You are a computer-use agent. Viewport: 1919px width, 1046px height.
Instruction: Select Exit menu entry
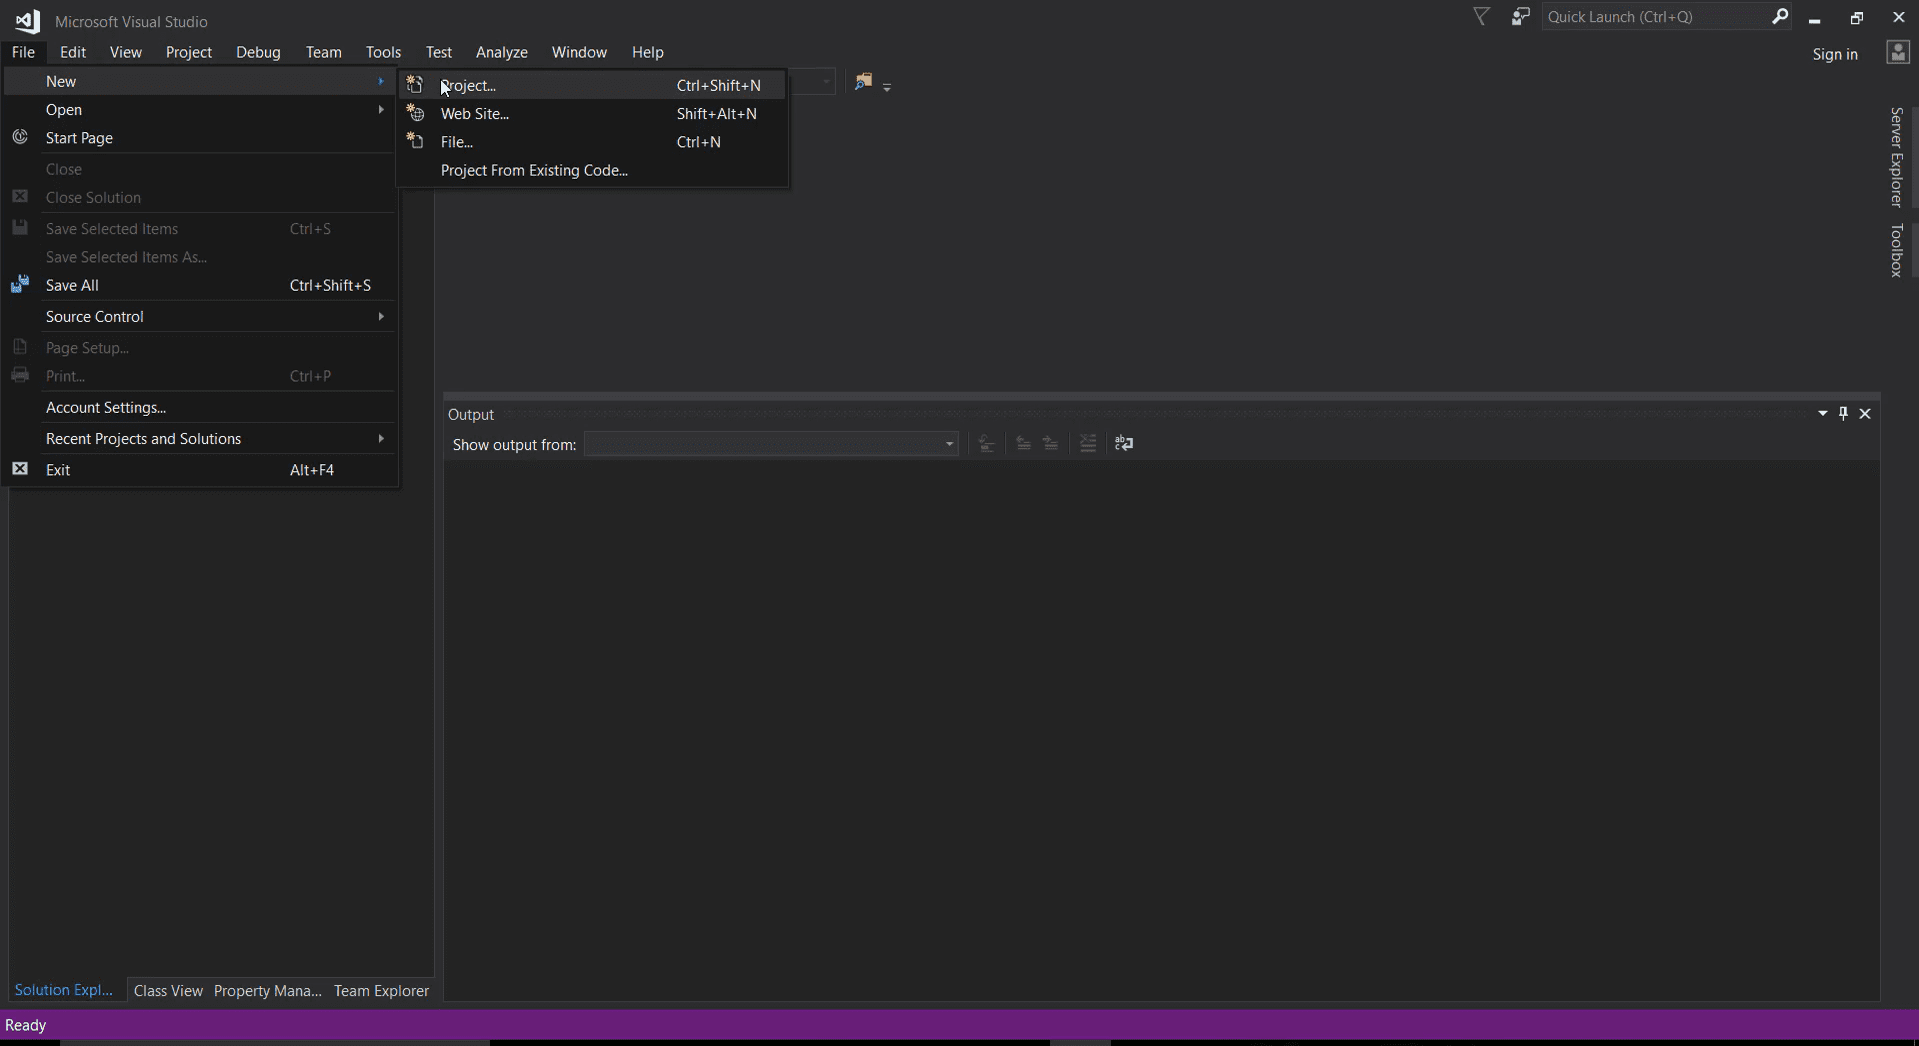(200, 469)
